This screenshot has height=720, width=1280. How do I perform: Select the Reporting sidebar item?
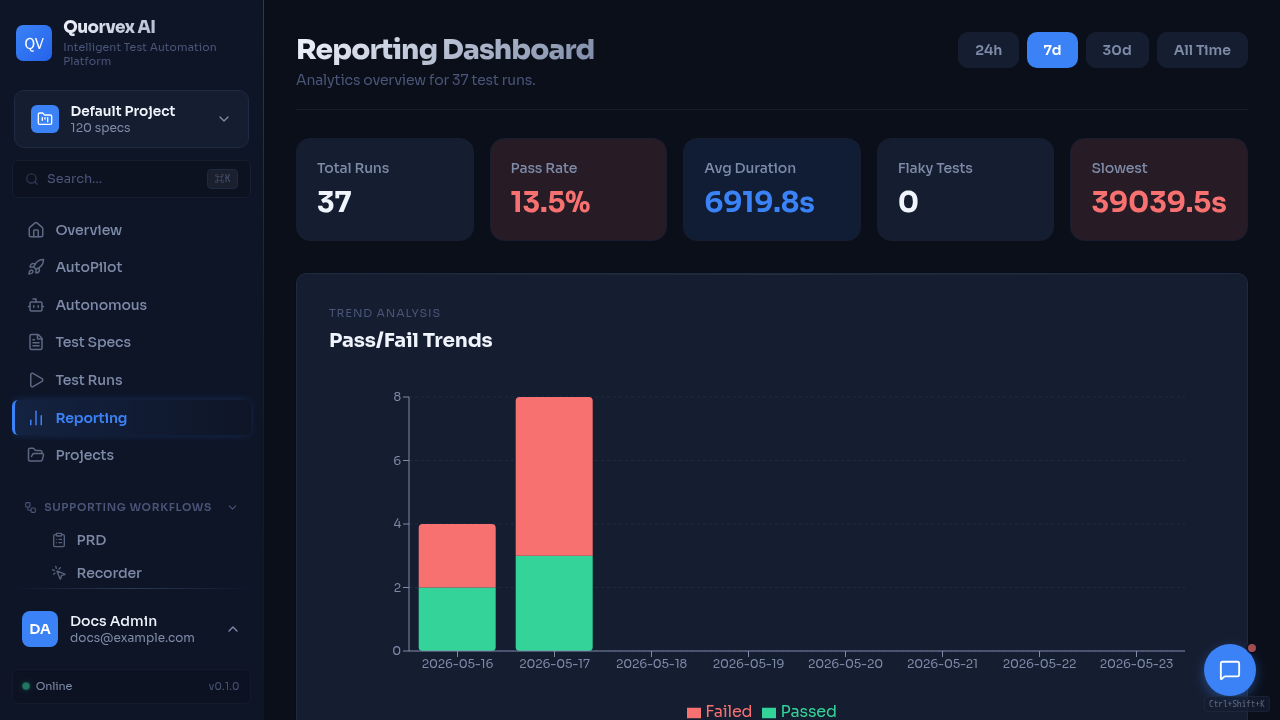click(x=131, y=418)
